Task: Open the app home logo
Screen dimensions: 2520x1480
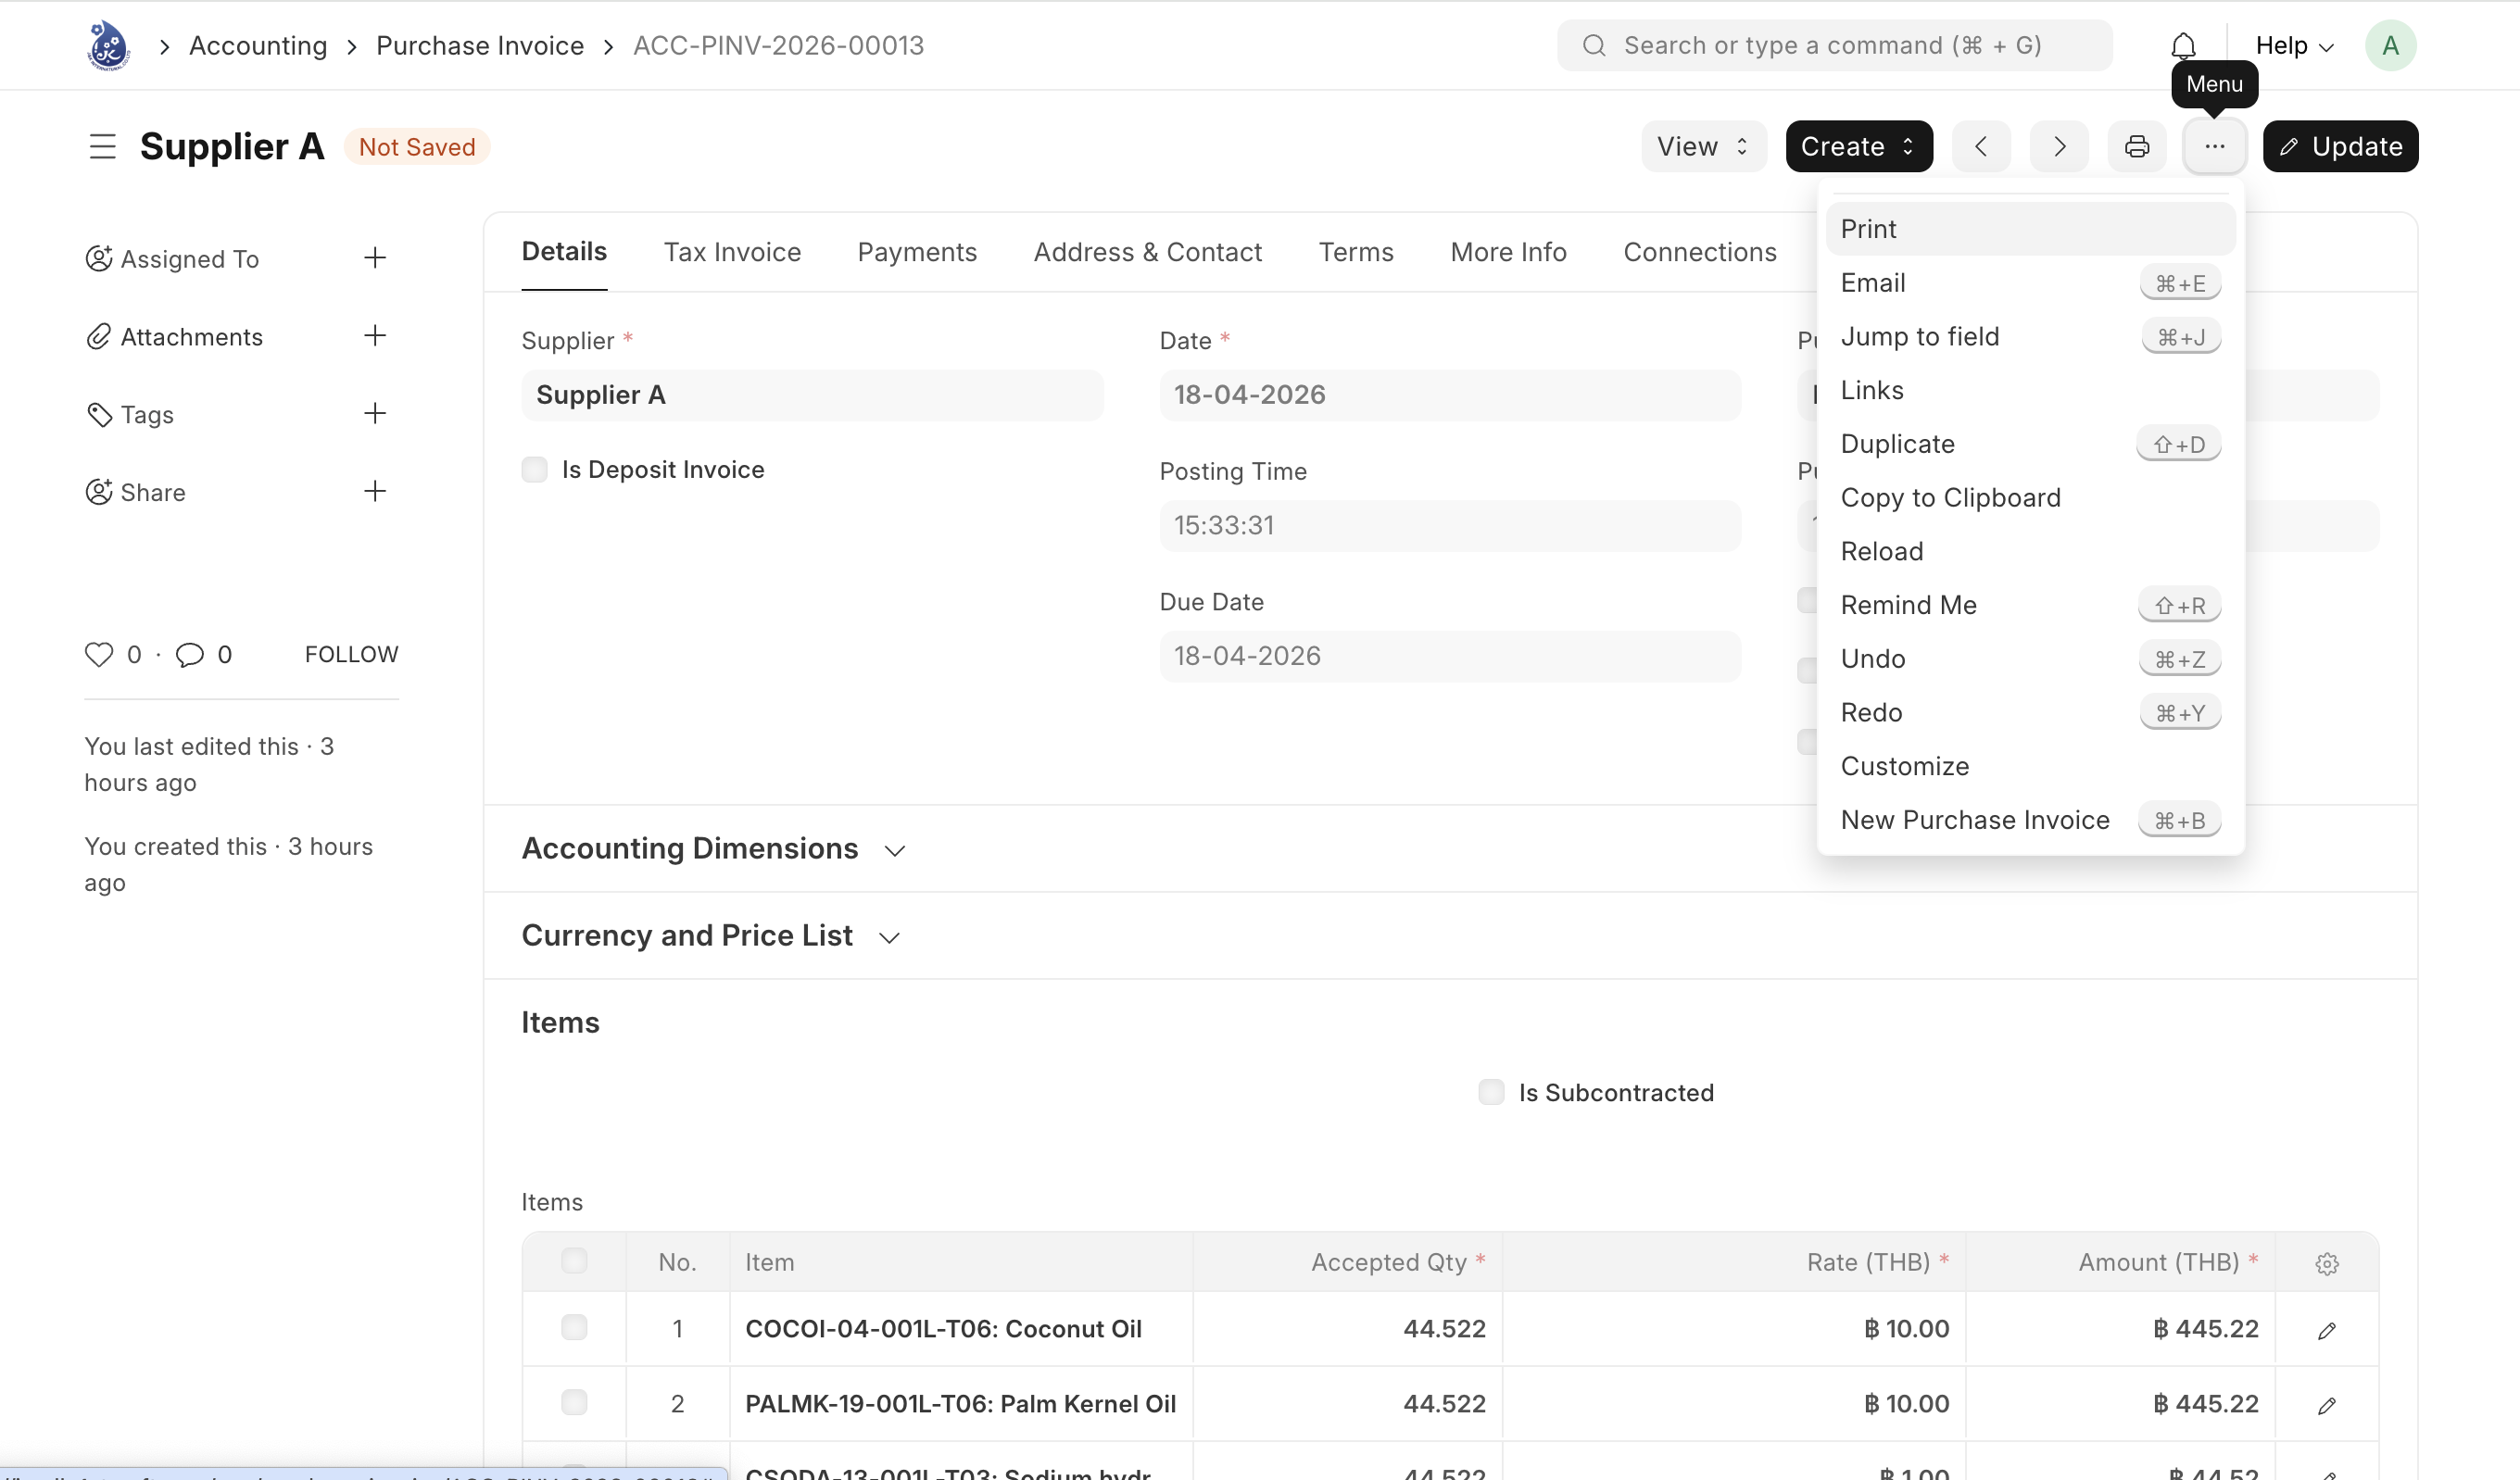Action: point(108,46)
